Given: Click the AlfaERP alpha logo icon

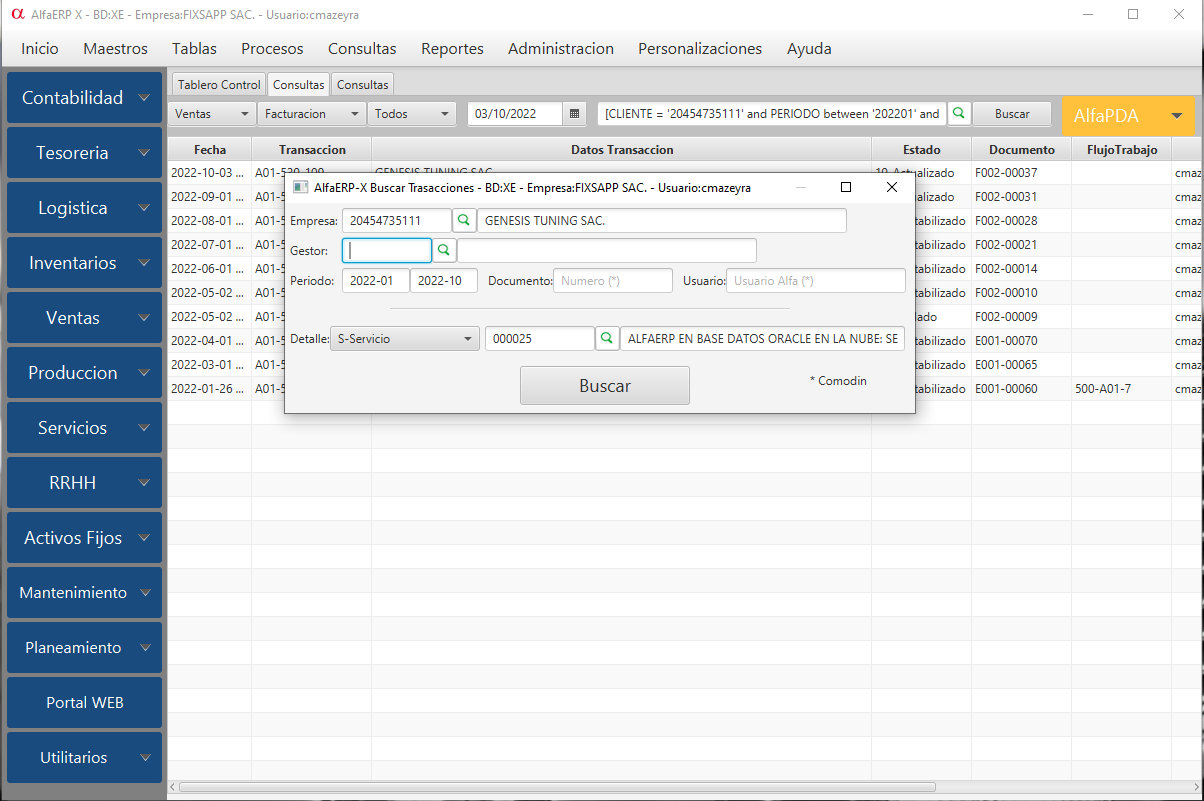Looking at the screenshot, I should (x=17, y=15).
